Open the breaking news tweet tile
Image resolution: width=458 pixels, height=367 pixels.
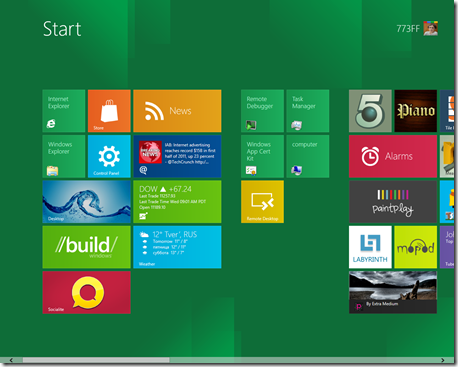click(x=177, y=156)
